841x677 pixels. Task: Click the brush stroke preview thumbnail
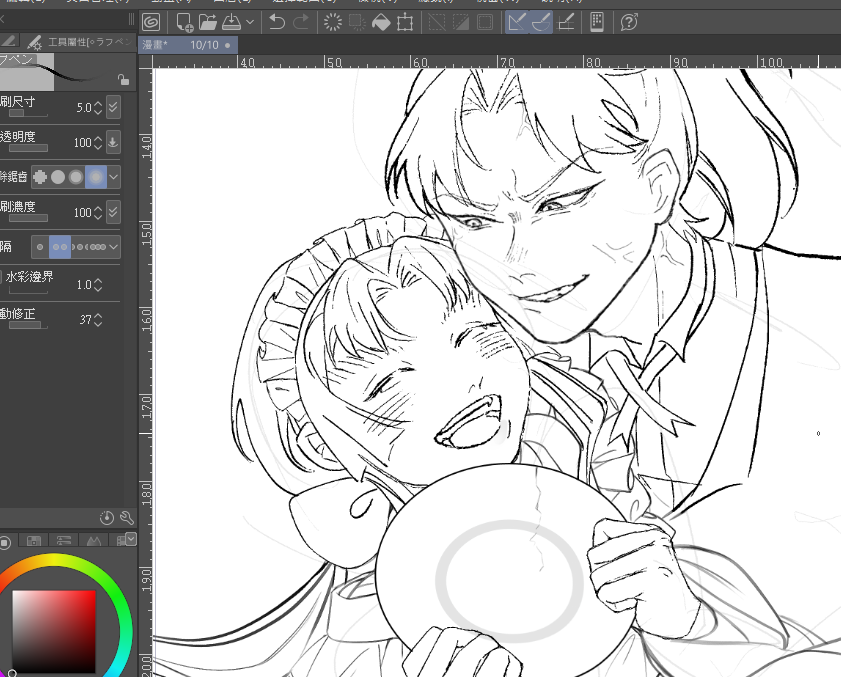tap(27, 71)
